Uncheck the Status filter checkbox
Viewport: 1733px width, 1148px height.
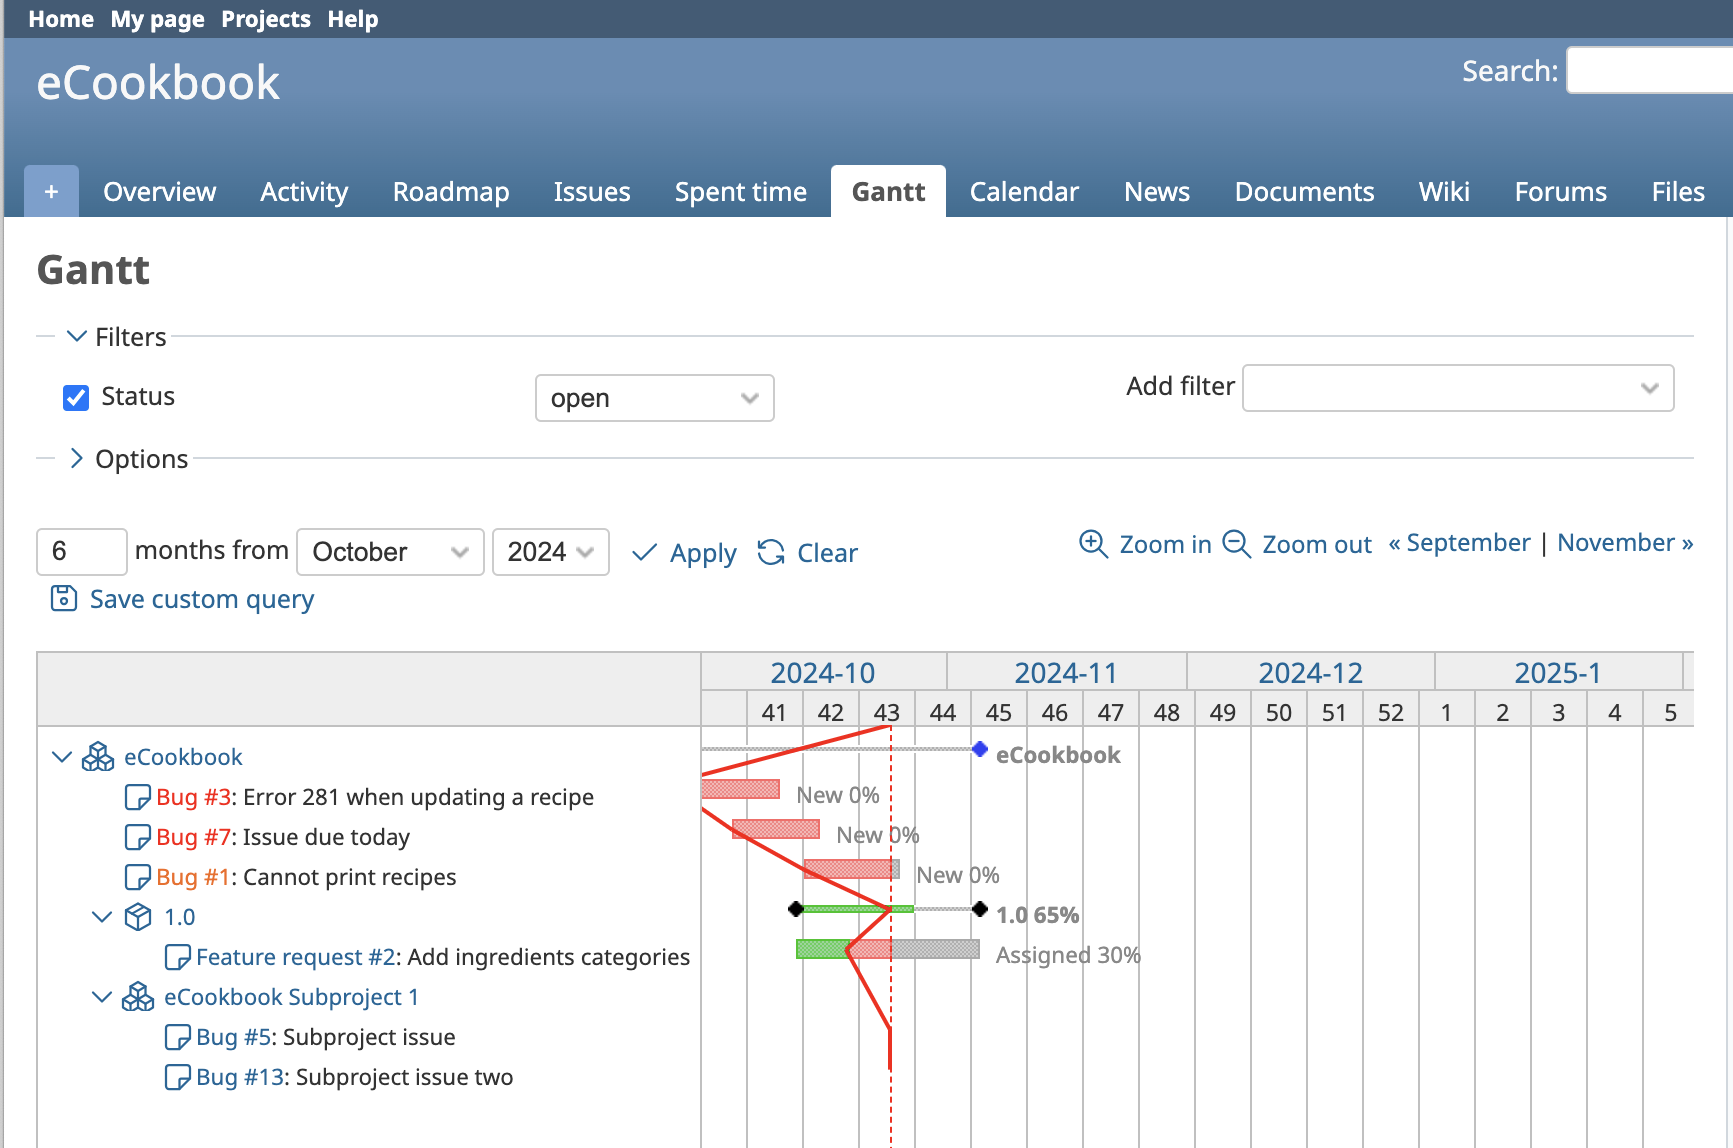pyautogui.click(x=76, y=397)
